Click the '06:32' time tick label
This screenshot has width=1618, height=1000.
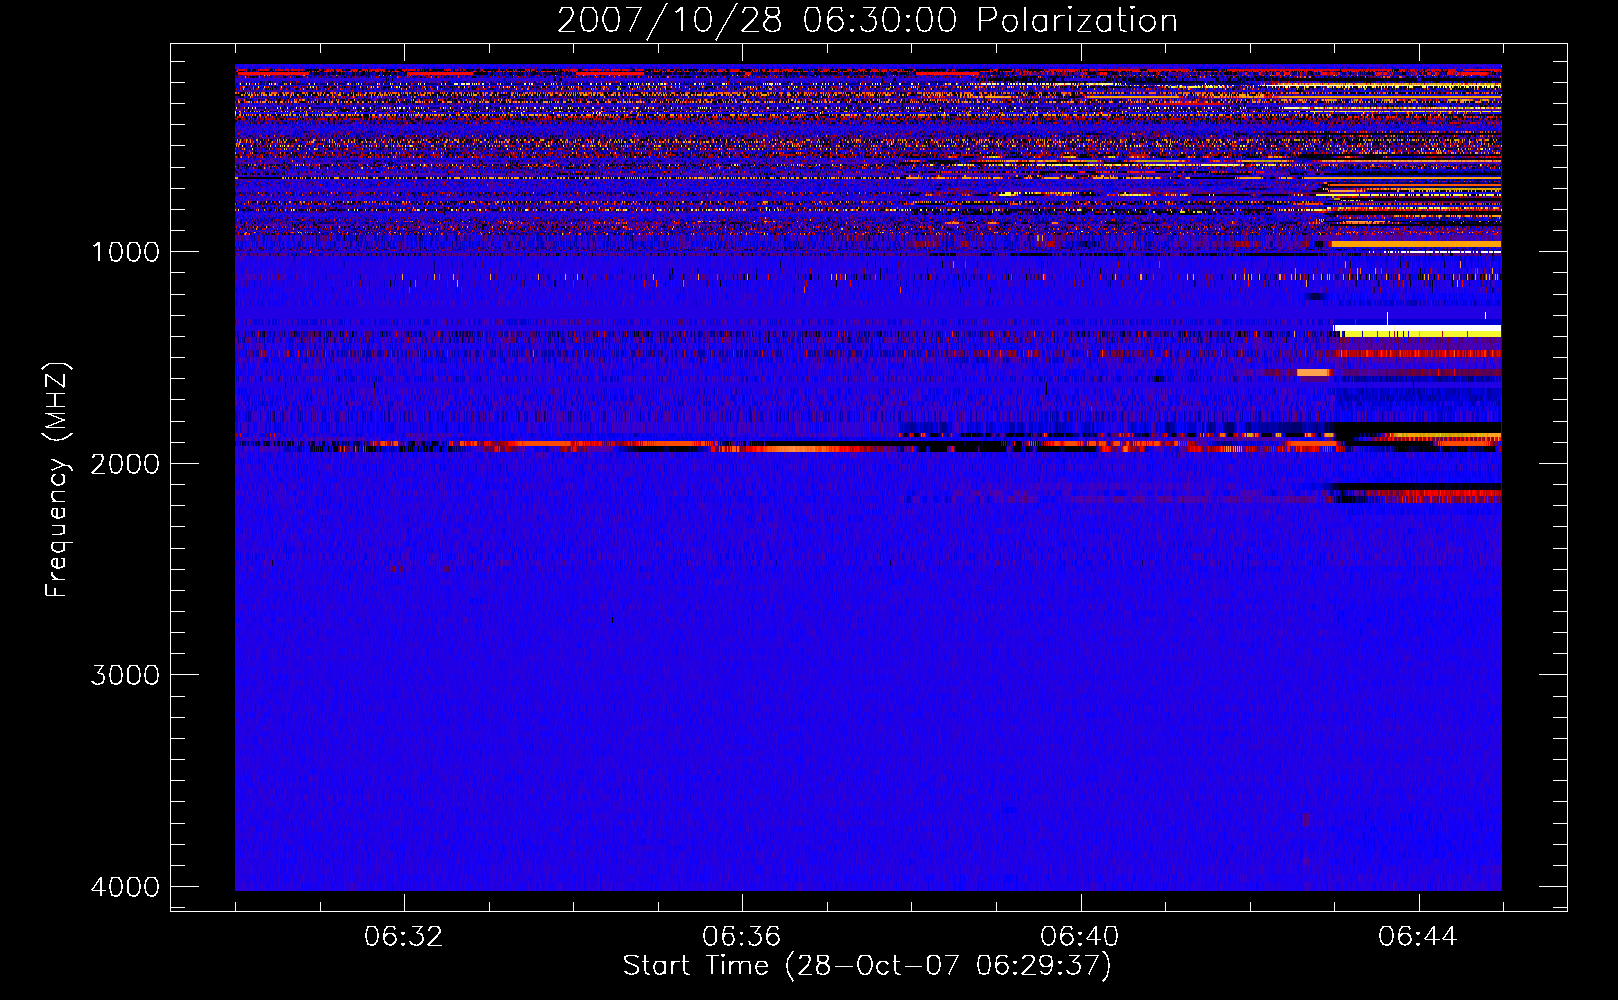[404, 937]
